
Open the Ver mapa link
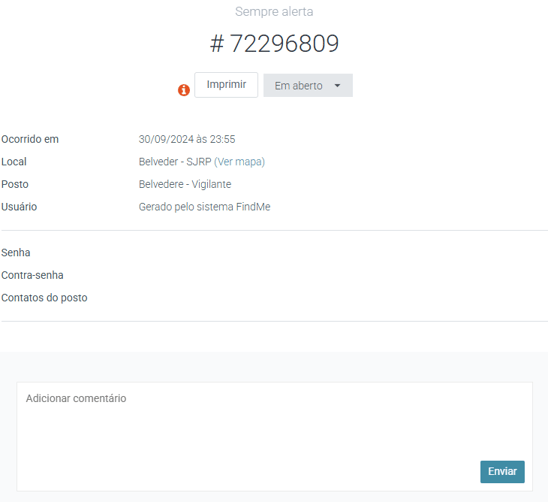coord(239,162)
